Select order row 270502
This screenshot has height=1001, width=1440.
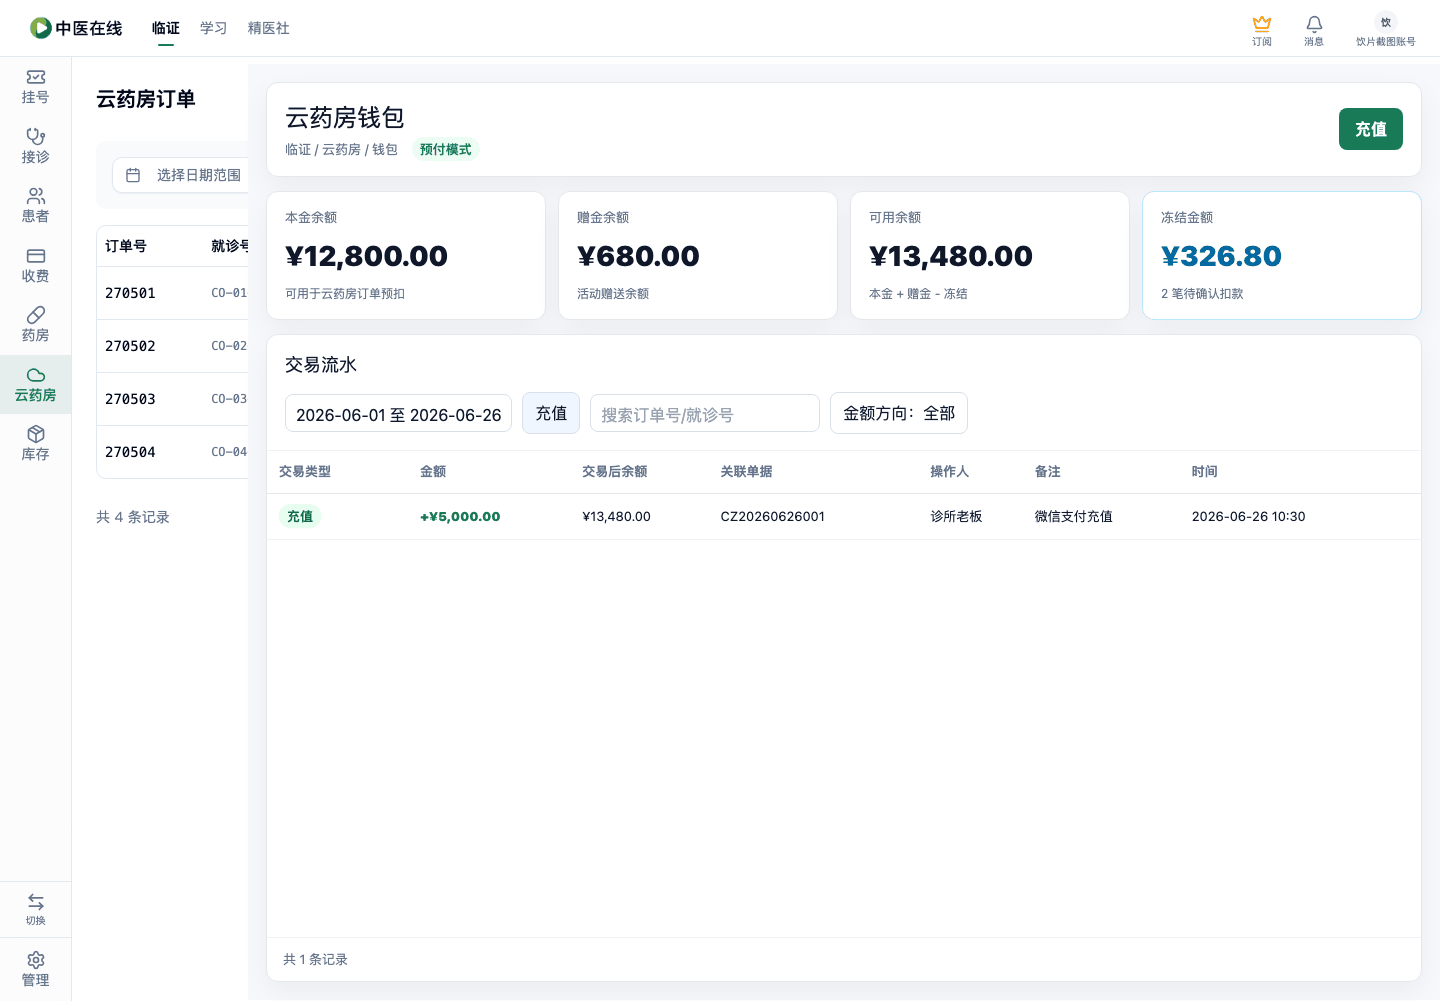point(172,346)
